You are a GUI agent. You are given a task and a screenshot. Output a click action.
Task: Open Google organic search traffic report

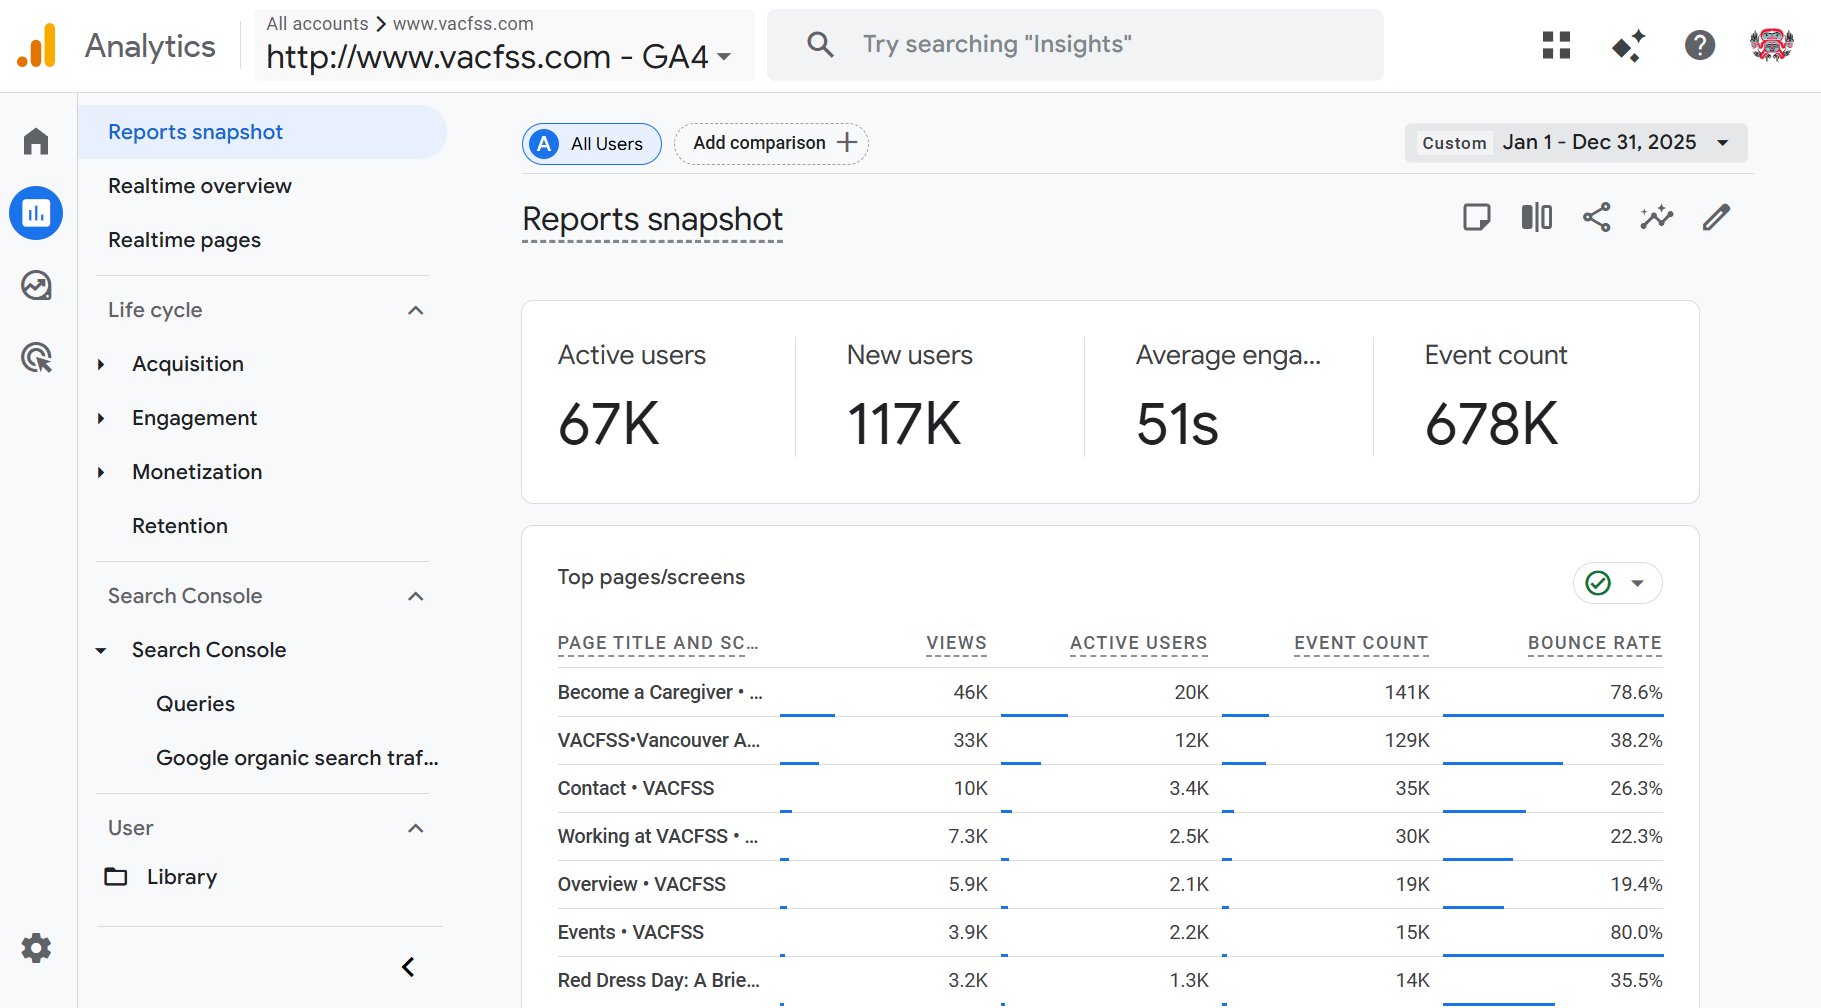[297, 758]
